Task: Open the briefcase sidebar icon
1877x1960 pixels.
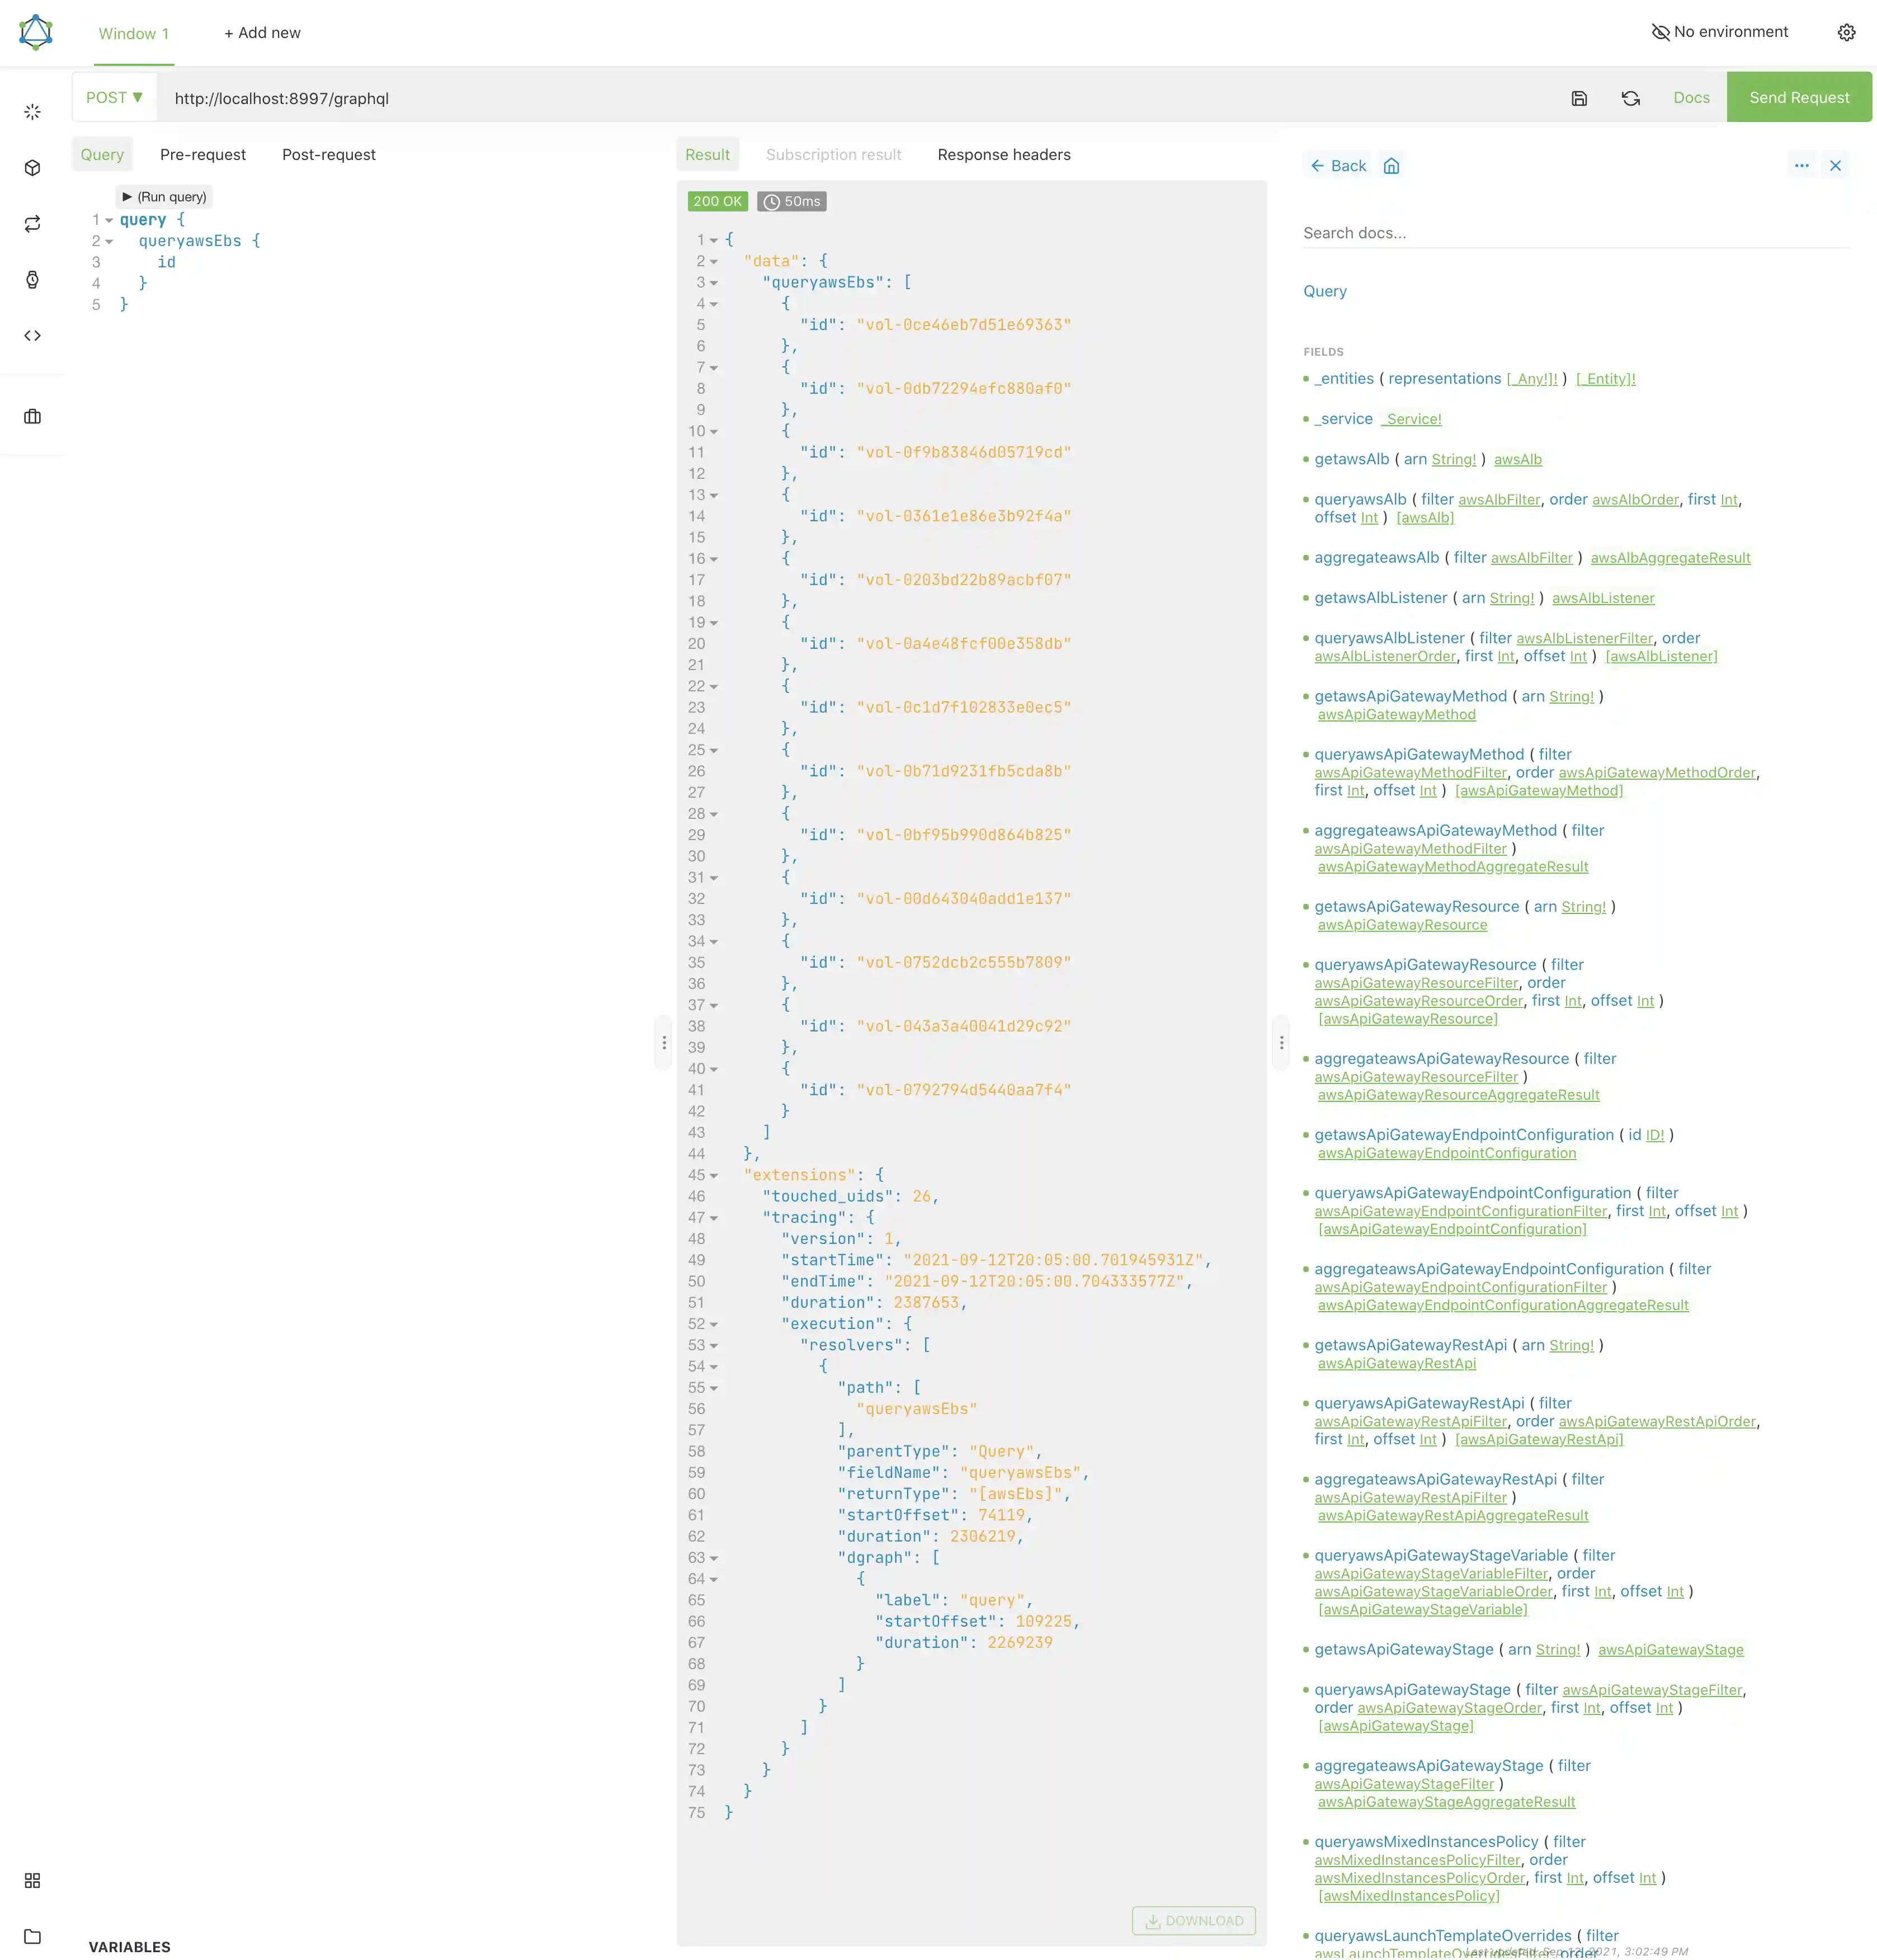Action: 32,417
